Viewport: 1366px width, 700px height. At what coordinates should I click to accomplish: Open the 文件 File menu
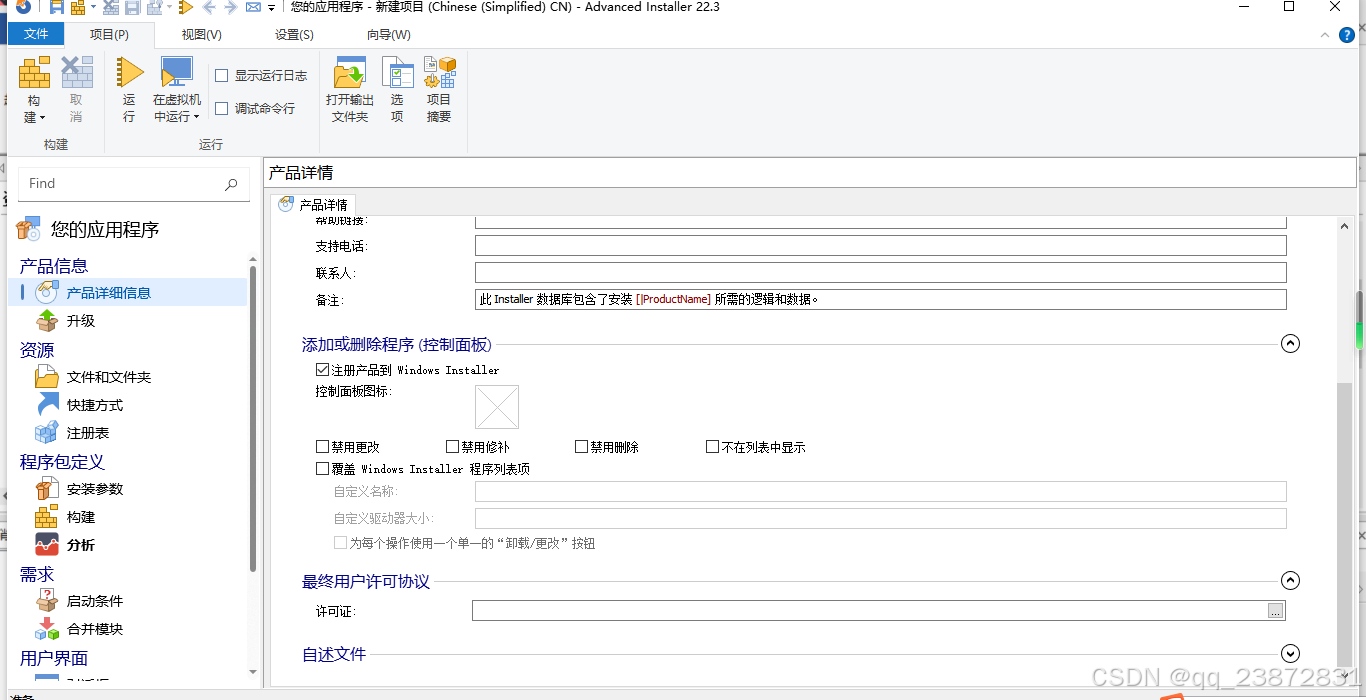click(36, 34)
